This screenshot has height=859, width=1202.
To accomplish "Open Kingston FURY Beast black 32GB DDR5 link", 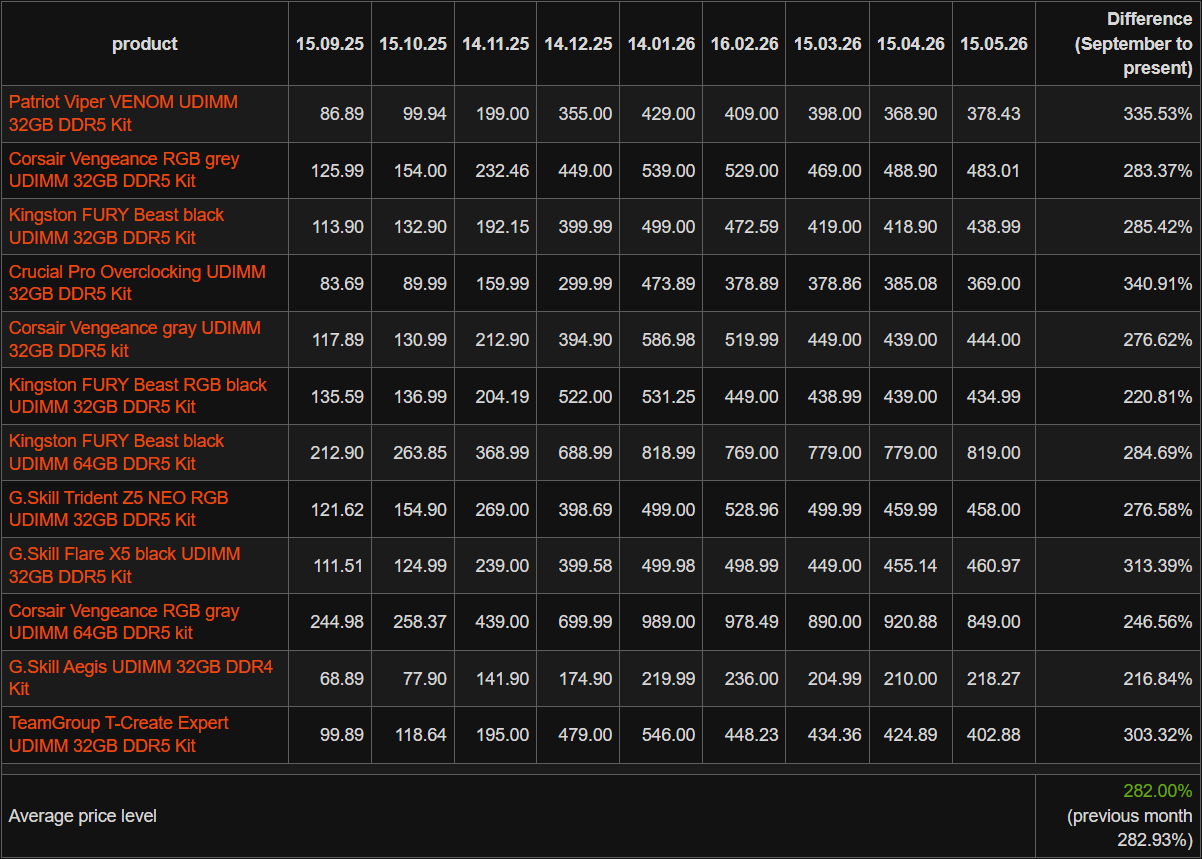I will (x=117, y=227).
